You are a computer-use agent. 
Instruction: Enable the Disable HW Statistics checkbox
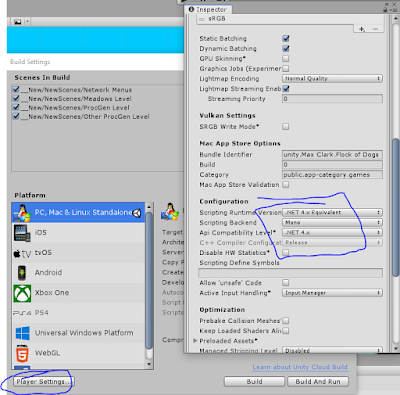point(286,253)
